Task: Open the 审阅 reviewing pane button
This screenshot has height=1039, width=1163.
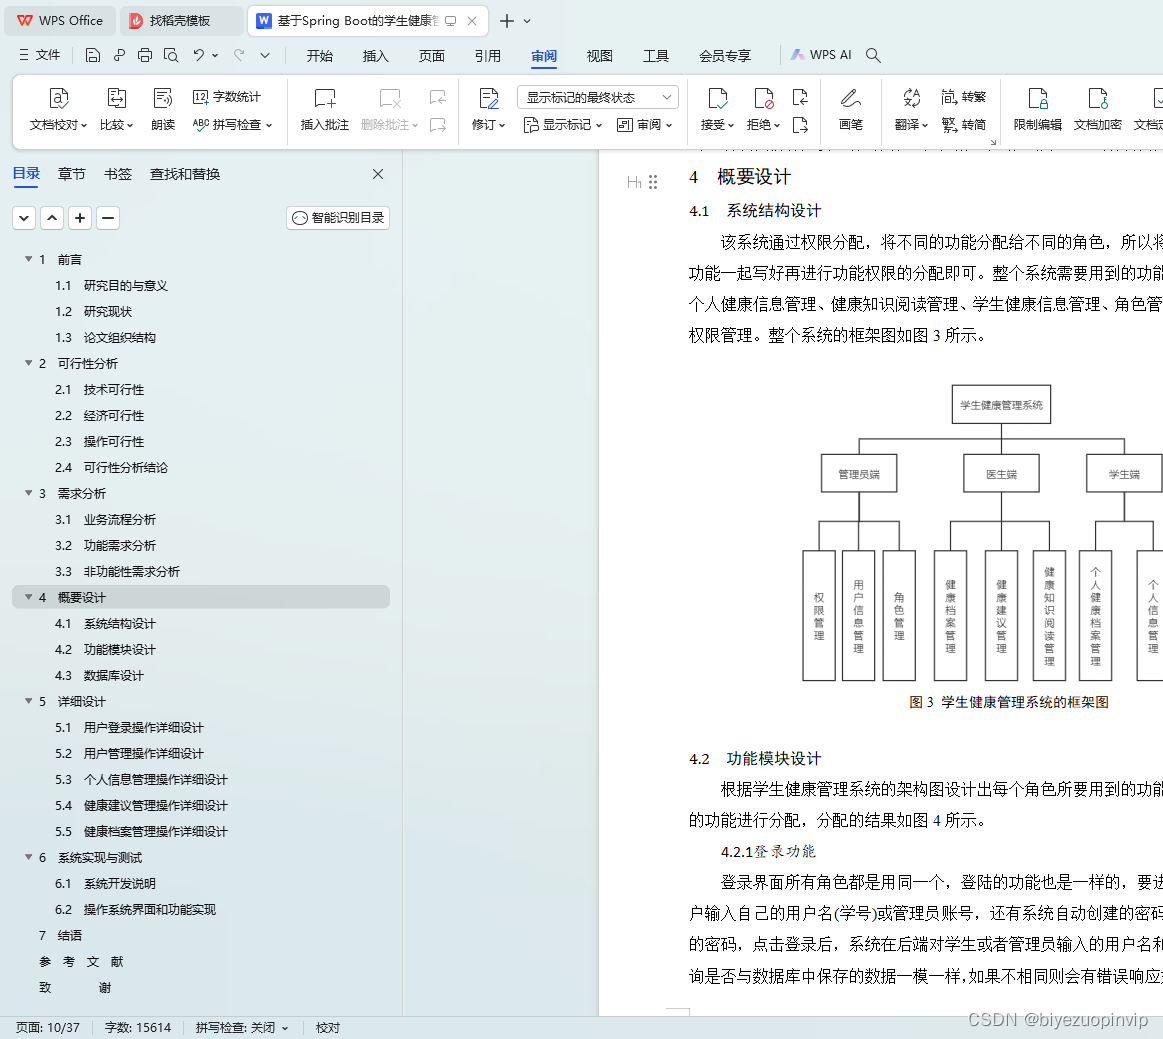Action: click(x=645, y=125)
